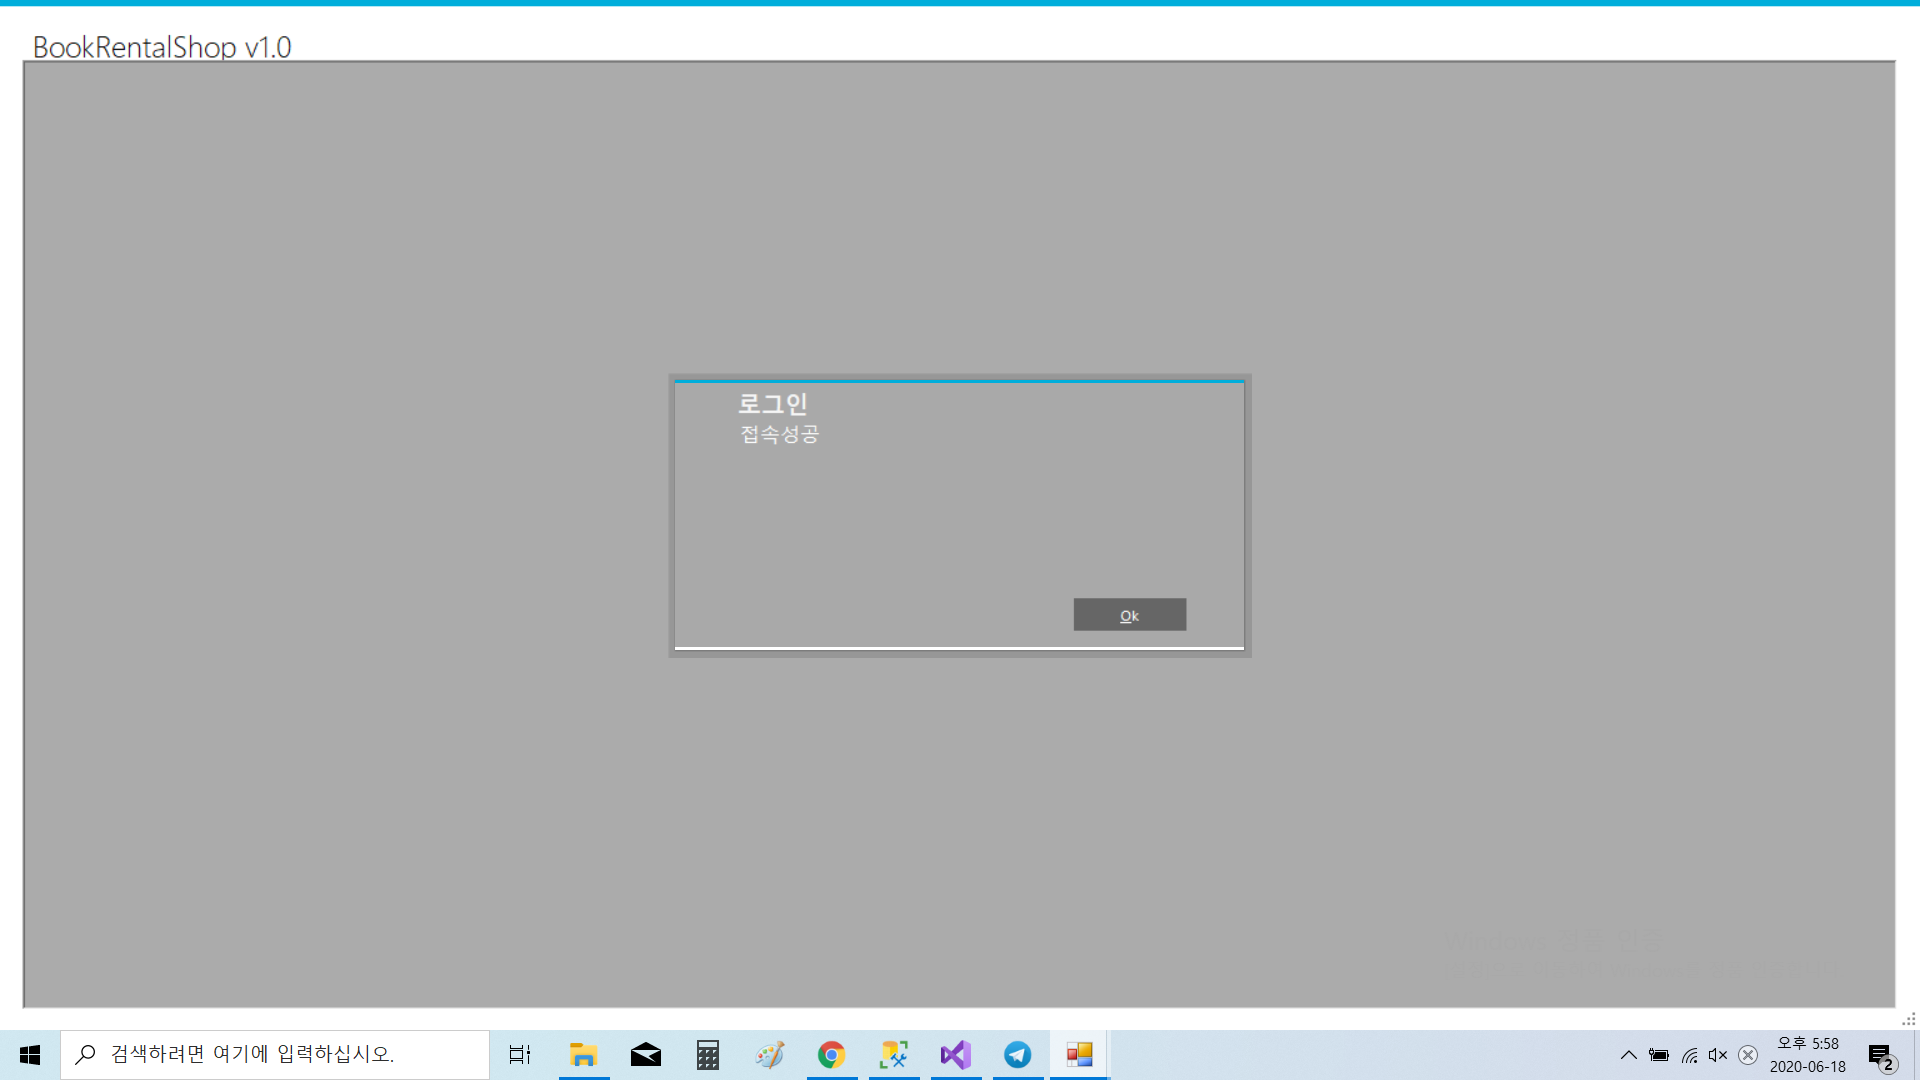The width and height of the screenshot is (1920, 1080).
Task: Switch to Visual Studio in taskbar
Action: point(955,1055)
